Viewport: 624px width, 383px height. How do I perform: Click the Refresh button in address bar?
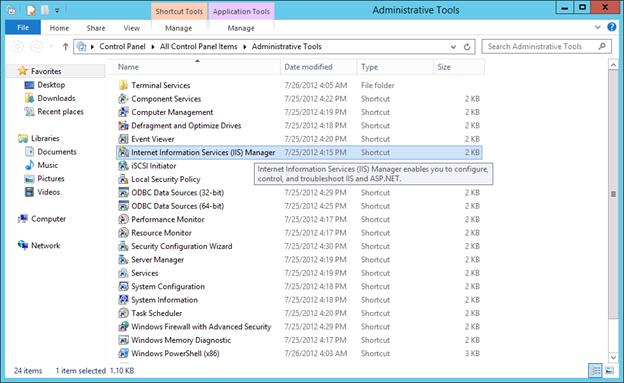click(x=467, y=47)
